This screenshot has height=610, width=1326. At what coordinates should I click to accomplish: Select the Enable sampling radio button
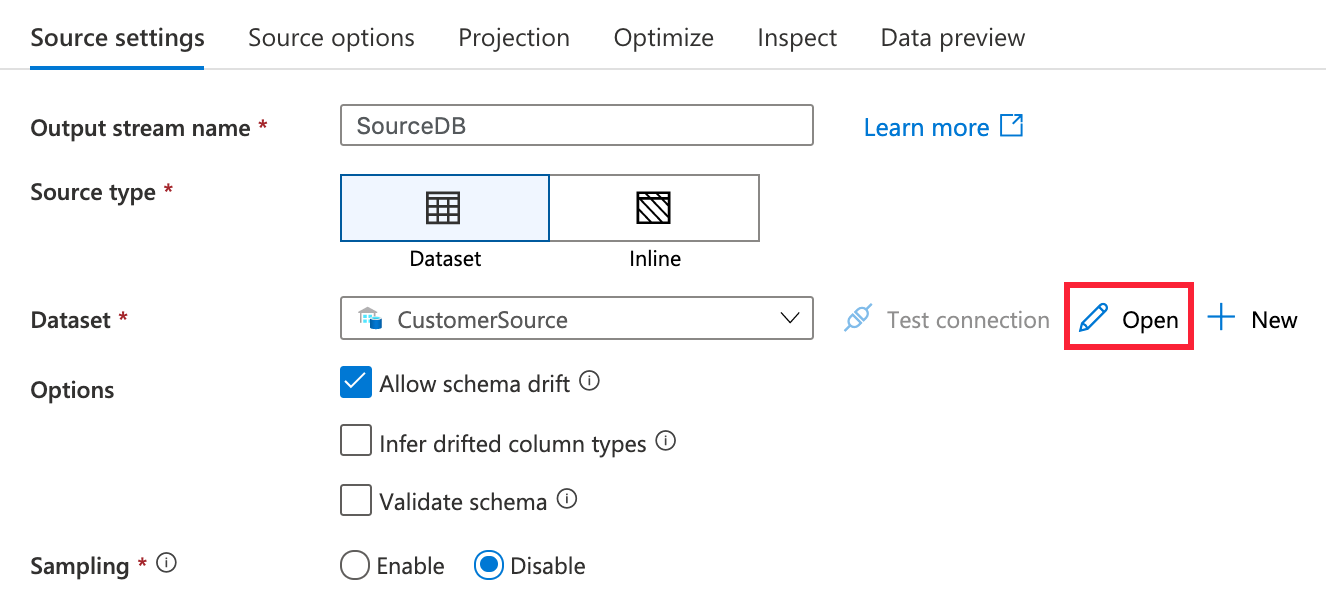pyautogui.click(x=355, y=566)
